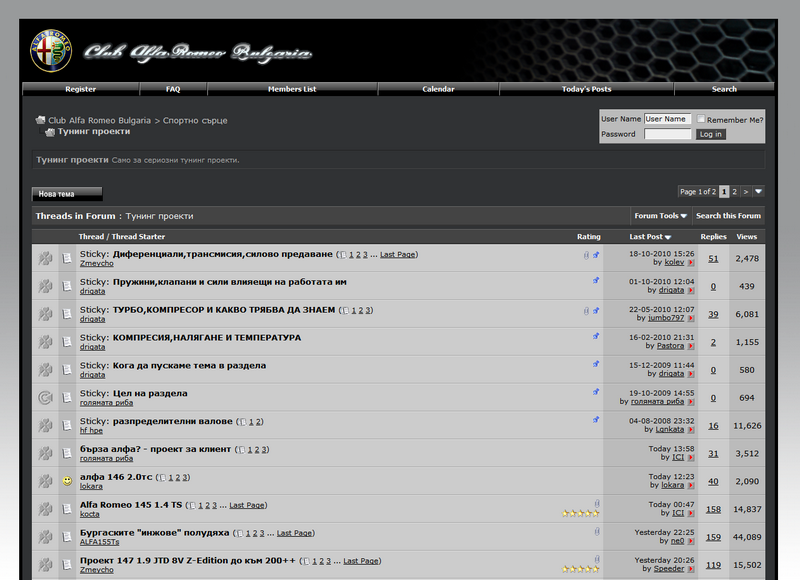Image resolution: width=800 pixels, height=580 pixels.
Task: Open thread ТУРБО,КОМПРЕСОР И КАКВО ТРЯБВА ДА ЗНАЕМ
Action: (224, 310)
